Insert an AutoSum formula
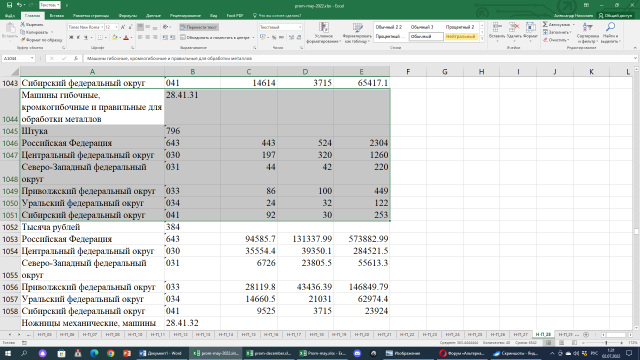 point(556,24)
